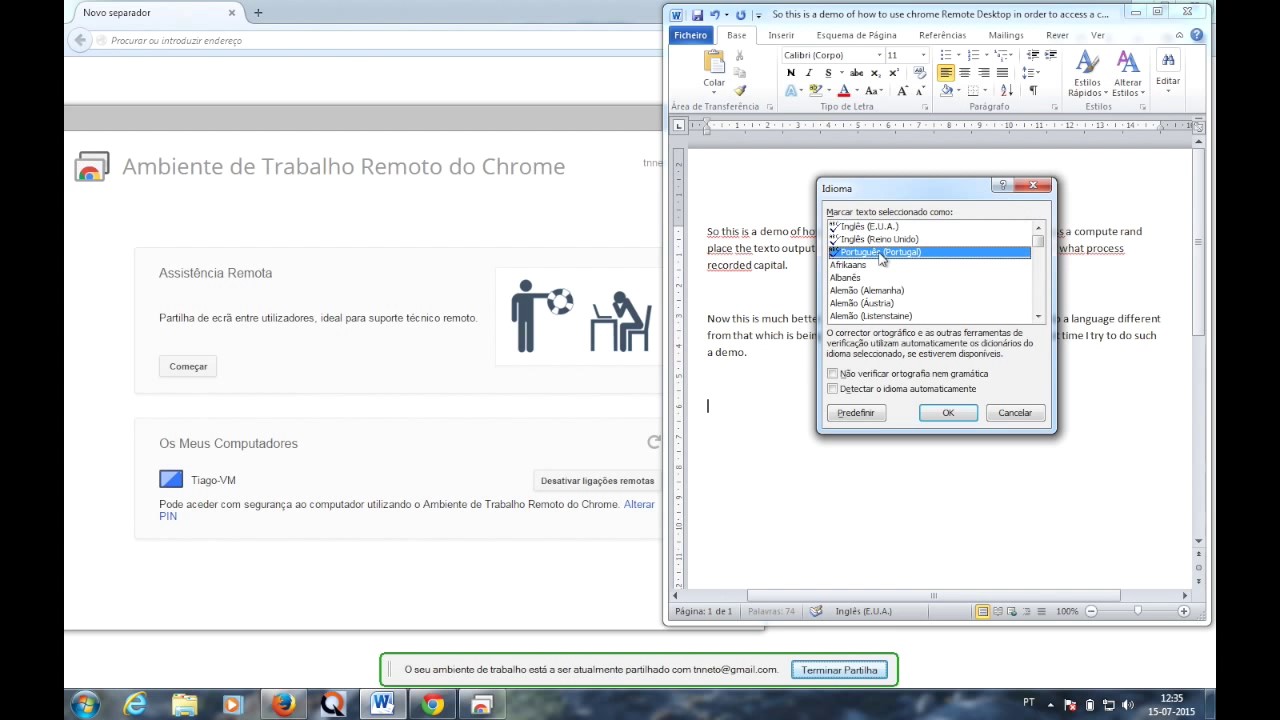Click the browser address bar field
Image resolution: width=1280 pixels, height=720 pixels.
pyautogui.click(x=380, y=41)
